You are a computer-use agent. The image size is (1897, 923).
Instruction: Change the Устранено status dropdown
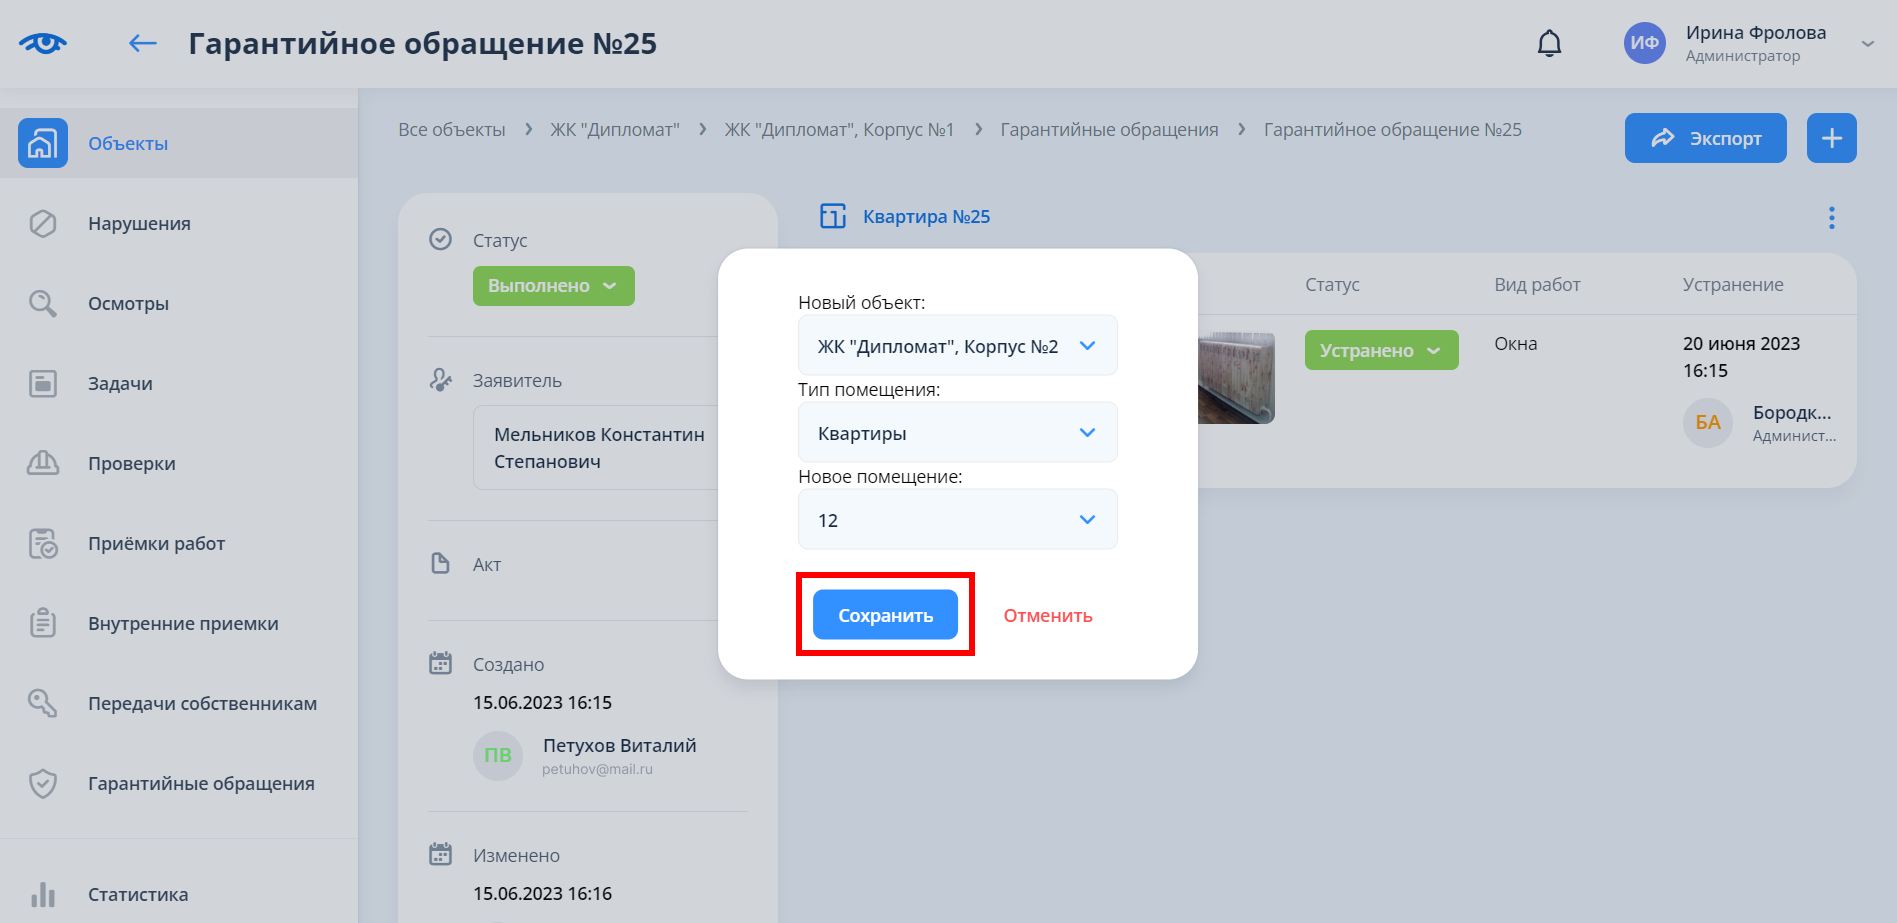click(1380, 350)
